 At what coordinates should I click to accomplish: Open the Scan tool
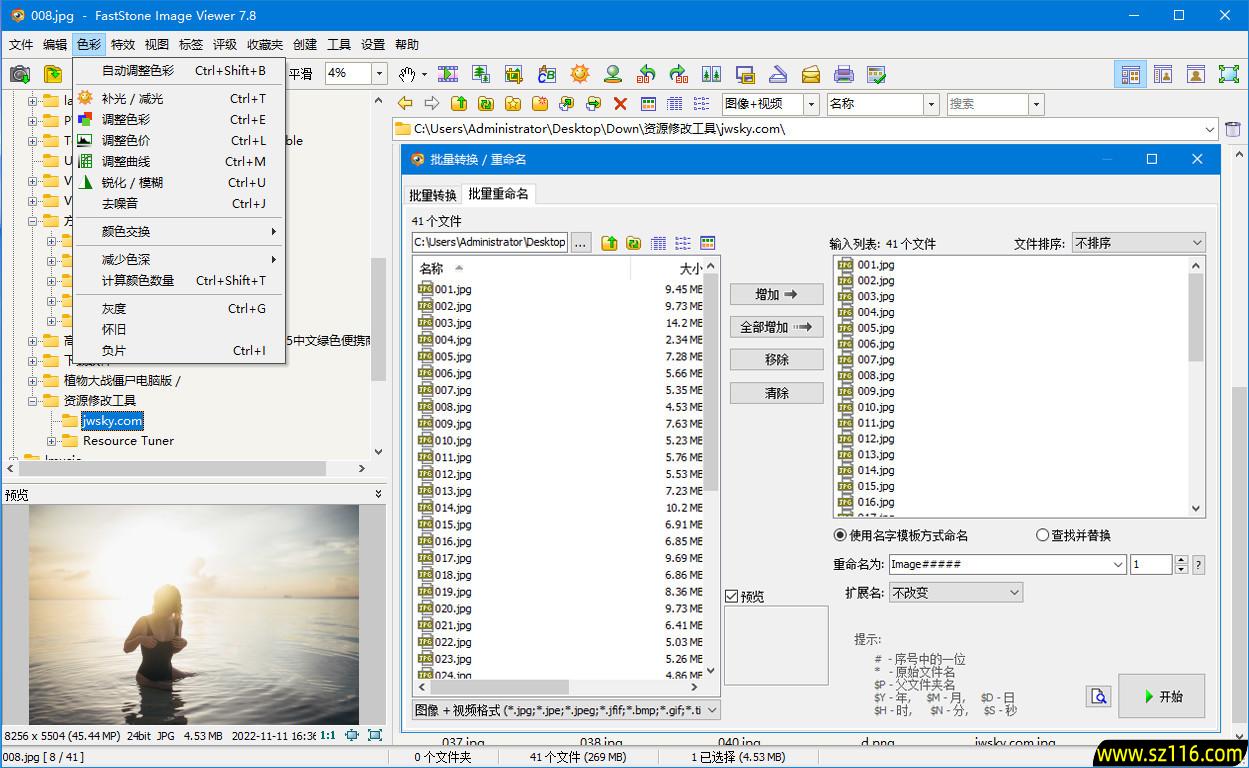[x=778, y=73]
